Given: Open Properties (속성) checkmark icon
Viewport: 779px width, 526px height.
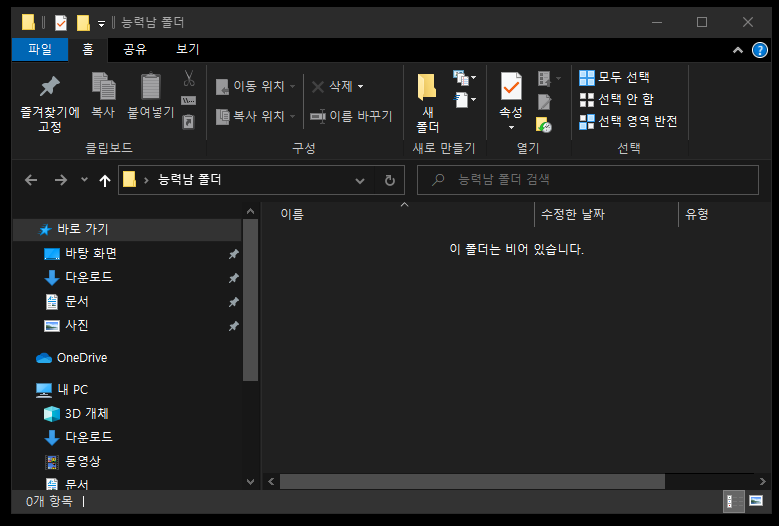Looking at the screenshot, I should point(511,86).
